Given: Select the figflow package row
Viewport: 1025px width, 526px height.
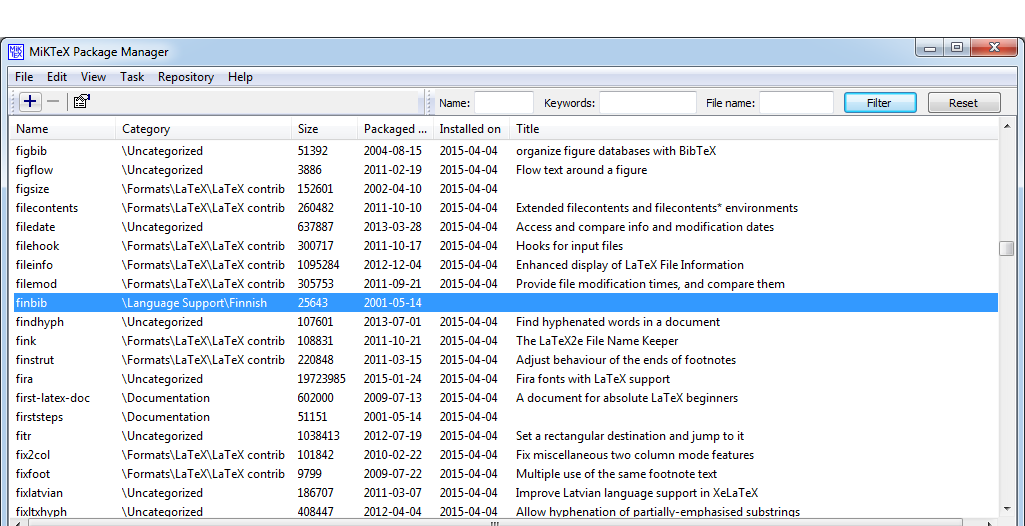Looking at the screenshot, I should pos(506,170).
